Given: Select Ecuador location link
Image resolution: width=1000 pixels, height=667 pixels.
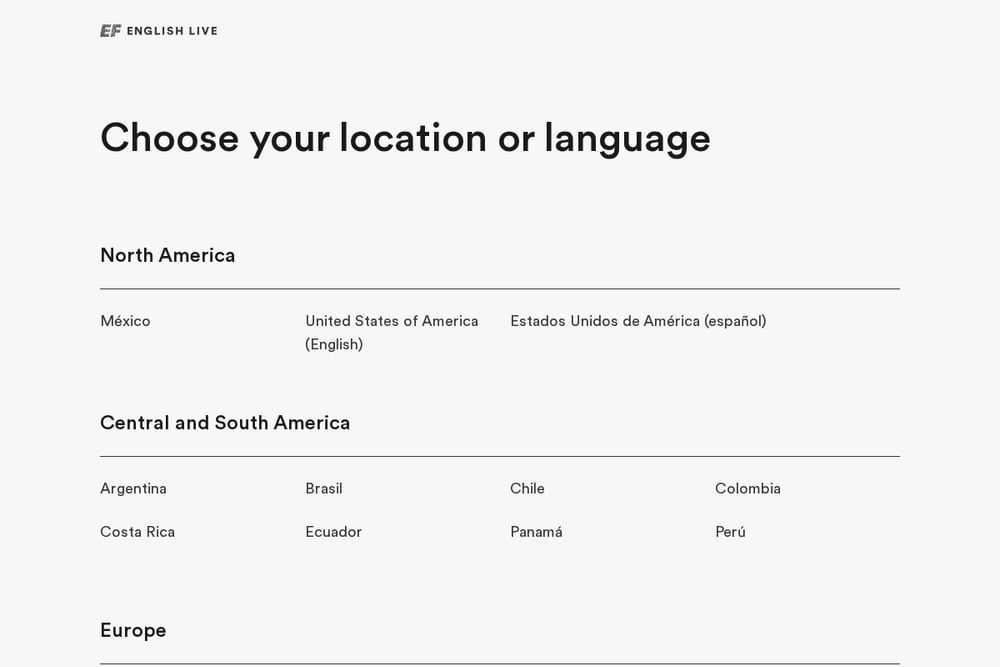Looking at the screenshot, I should (333, 532).
